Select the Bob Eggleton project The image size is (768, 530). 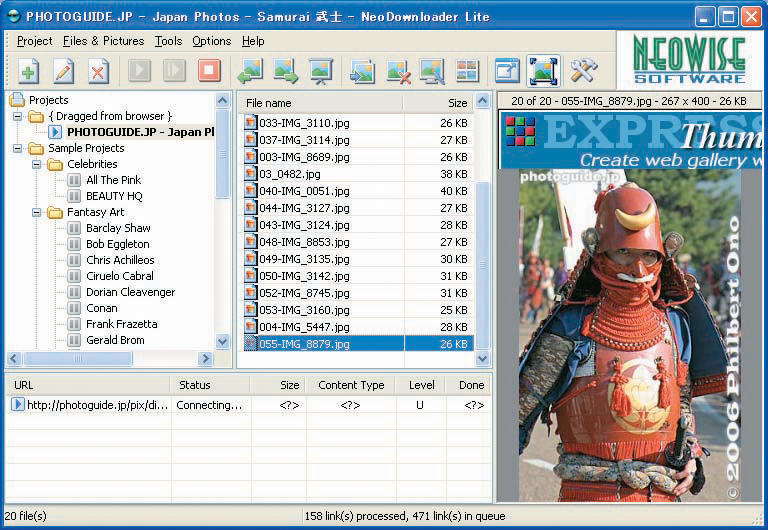click(118, 244)
